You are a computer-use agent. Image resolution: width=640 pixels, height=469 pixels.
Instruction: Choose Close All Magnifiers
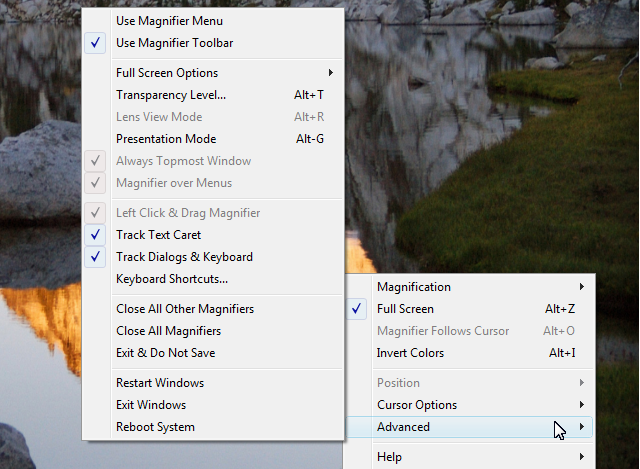[168, 331]
